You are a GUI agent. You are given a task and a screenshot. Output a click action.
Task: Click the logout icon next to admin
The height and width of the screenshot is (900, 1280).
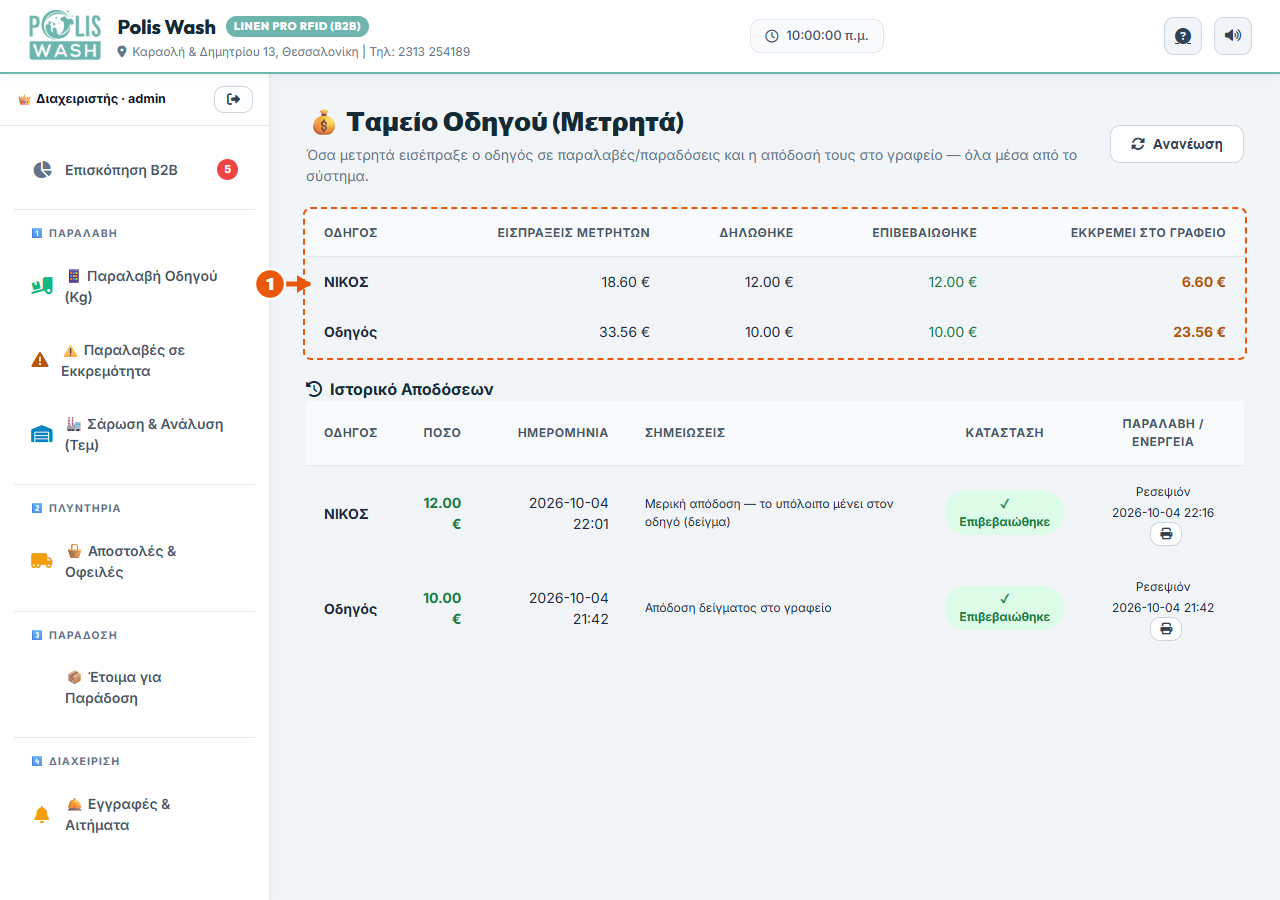[x=233, y=99]
